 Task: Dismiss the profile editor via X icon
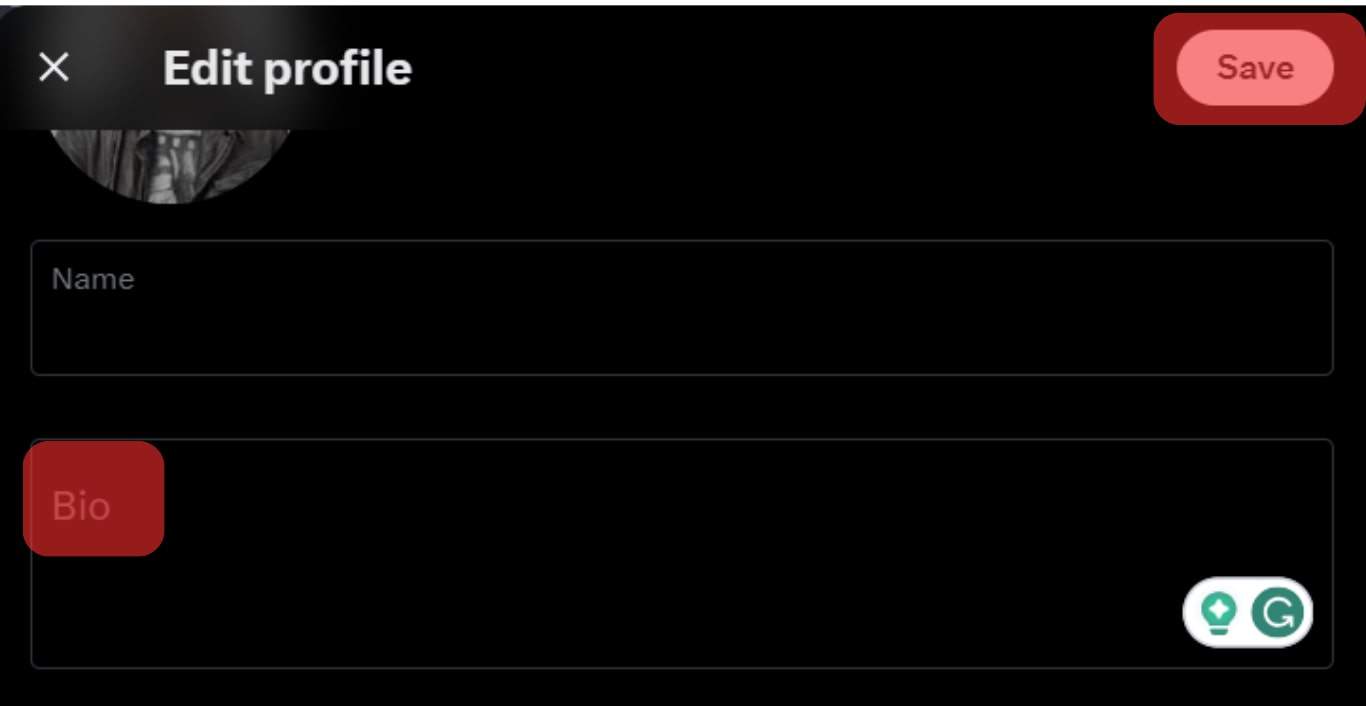point(53,68)
